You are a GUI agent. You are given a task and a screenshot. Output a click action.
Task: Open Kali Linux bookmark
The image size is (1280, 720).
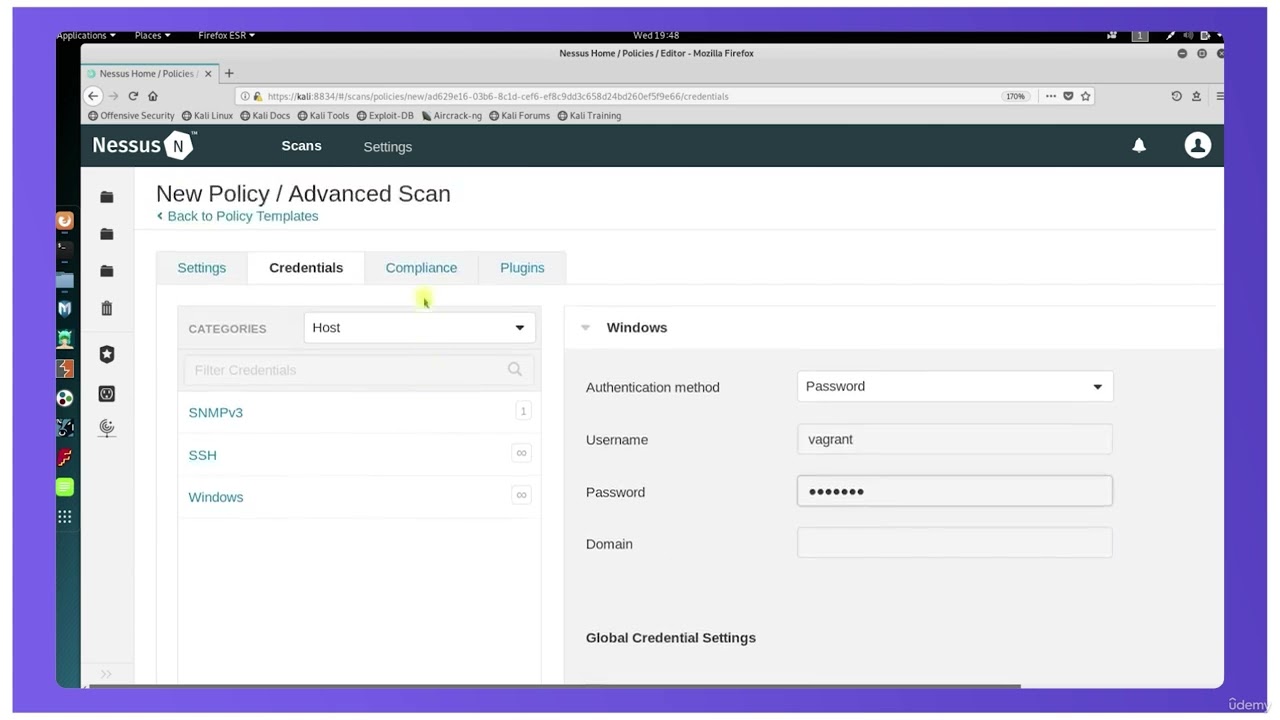(207, 116)
